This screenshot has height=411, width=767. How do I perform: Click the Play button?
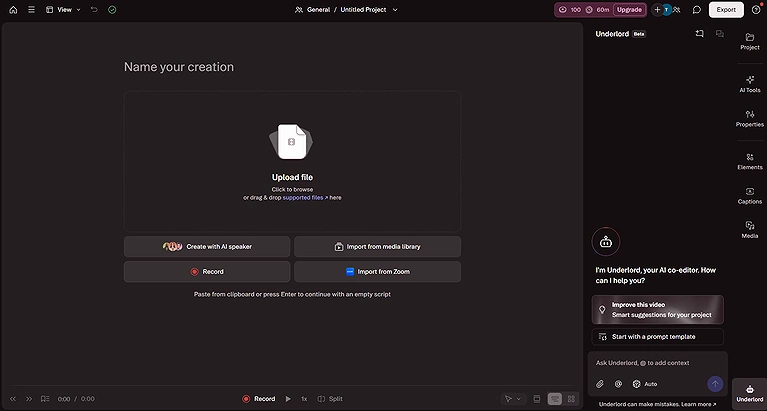point(288,399)
